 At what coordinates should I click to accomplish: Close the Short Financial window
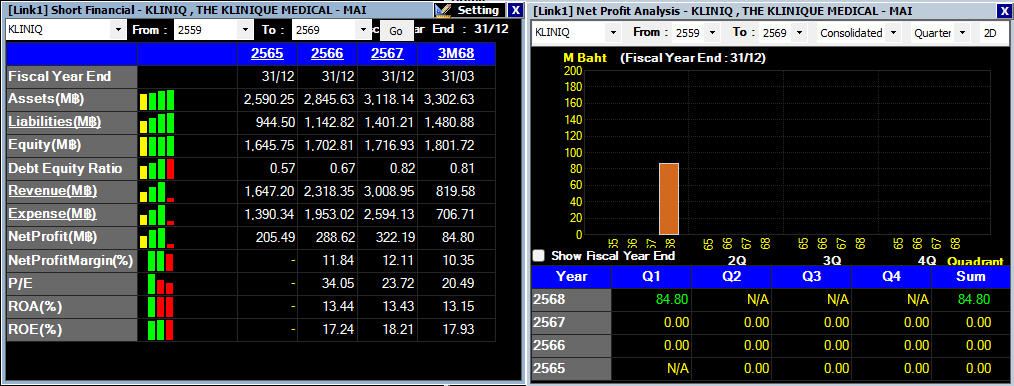(x=514, y=10)
